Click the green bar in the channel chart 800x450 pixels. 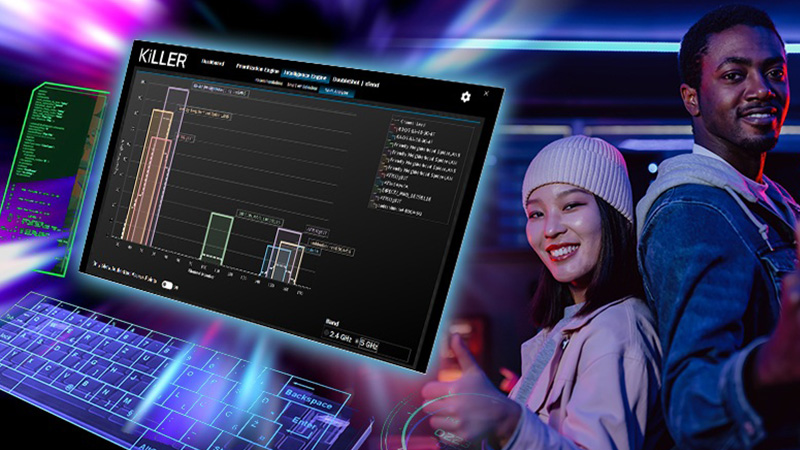(217, 238)
